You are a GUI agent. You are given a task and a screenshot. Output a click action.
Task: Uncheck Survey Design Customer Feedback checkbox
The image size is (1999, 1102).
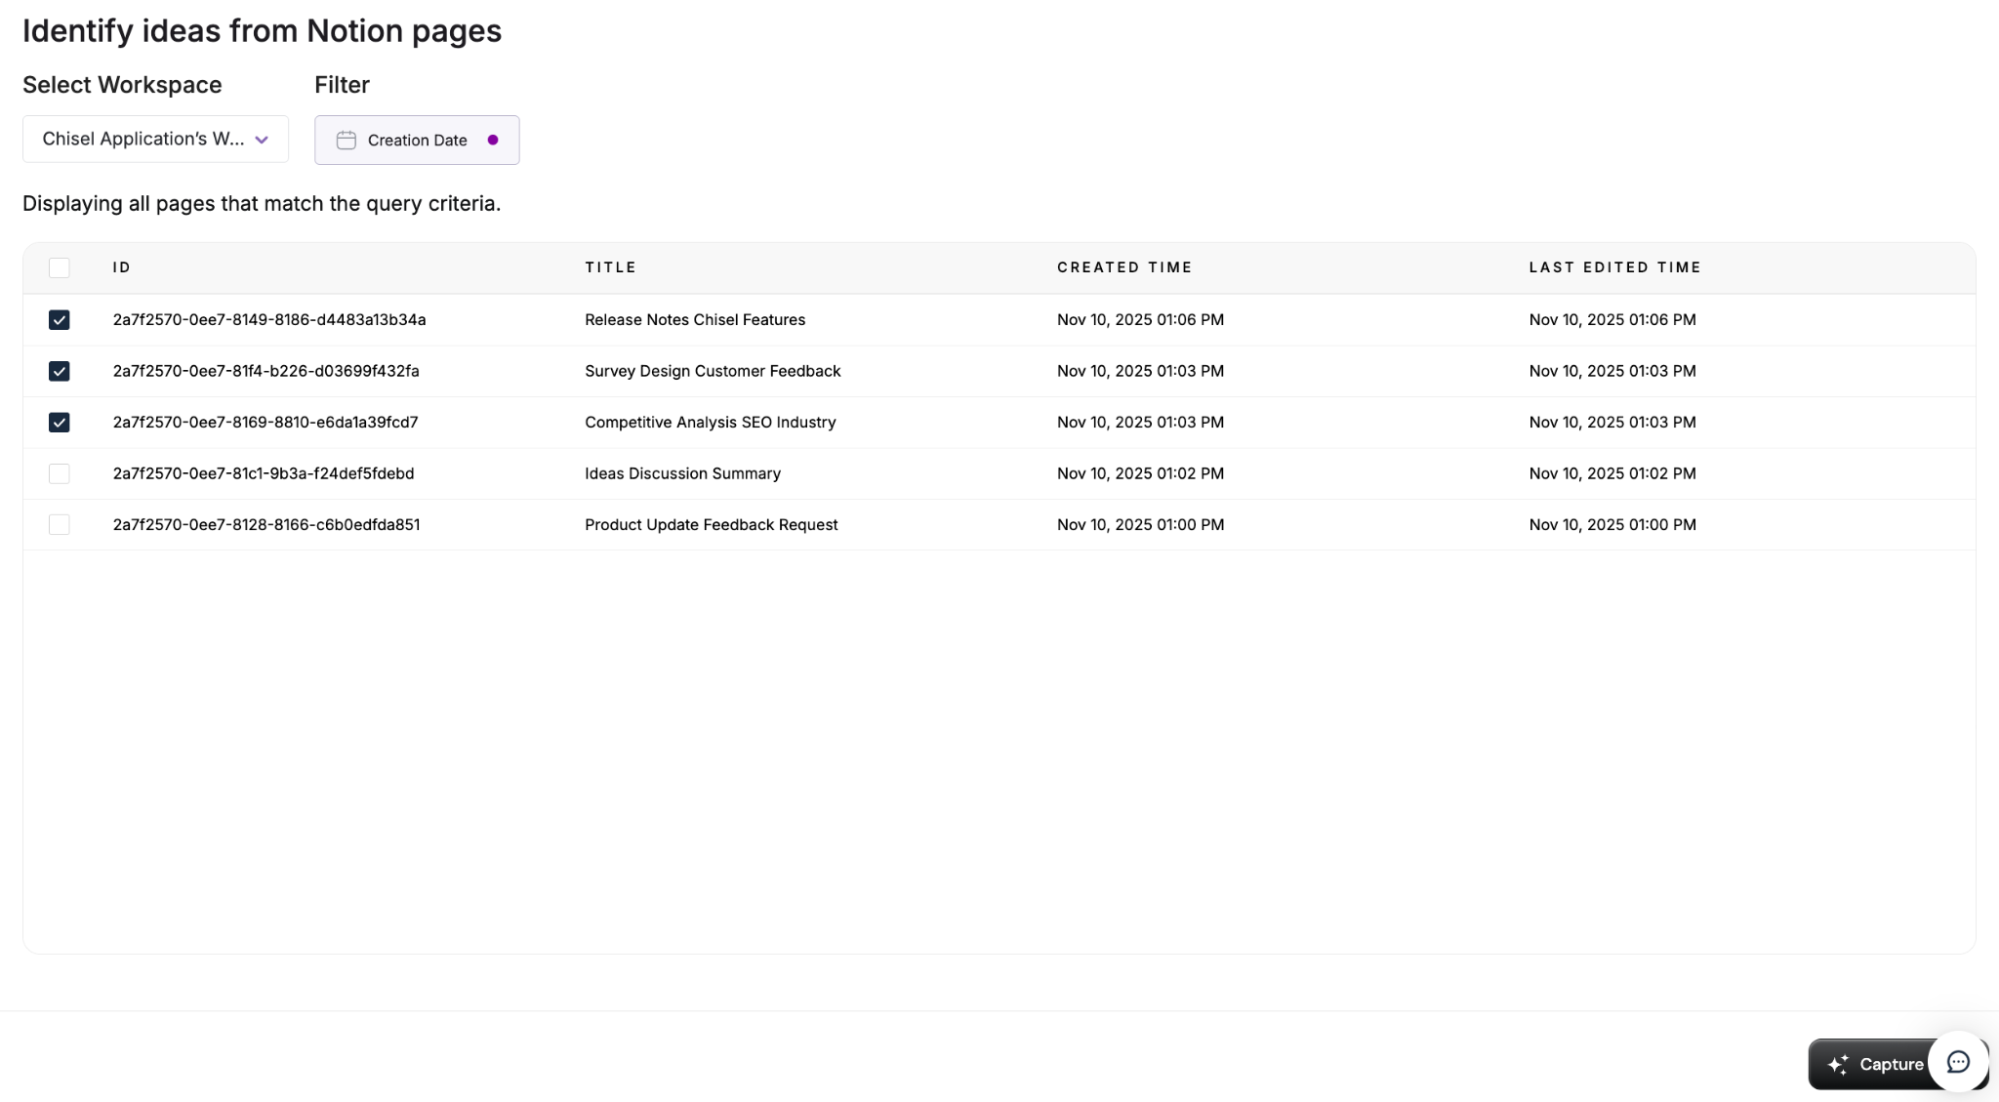[x=59, y=371]
